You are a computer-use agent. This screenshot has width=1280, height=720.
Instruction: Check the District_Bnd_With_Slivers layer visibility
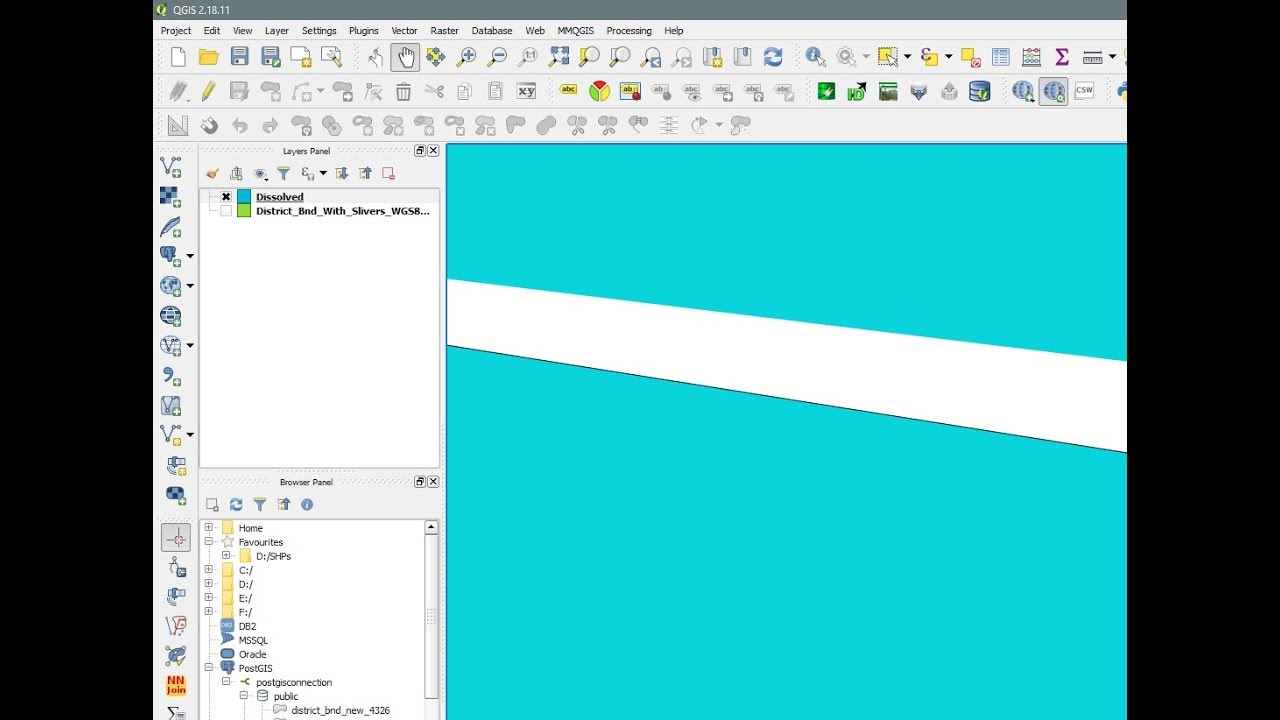226,211
